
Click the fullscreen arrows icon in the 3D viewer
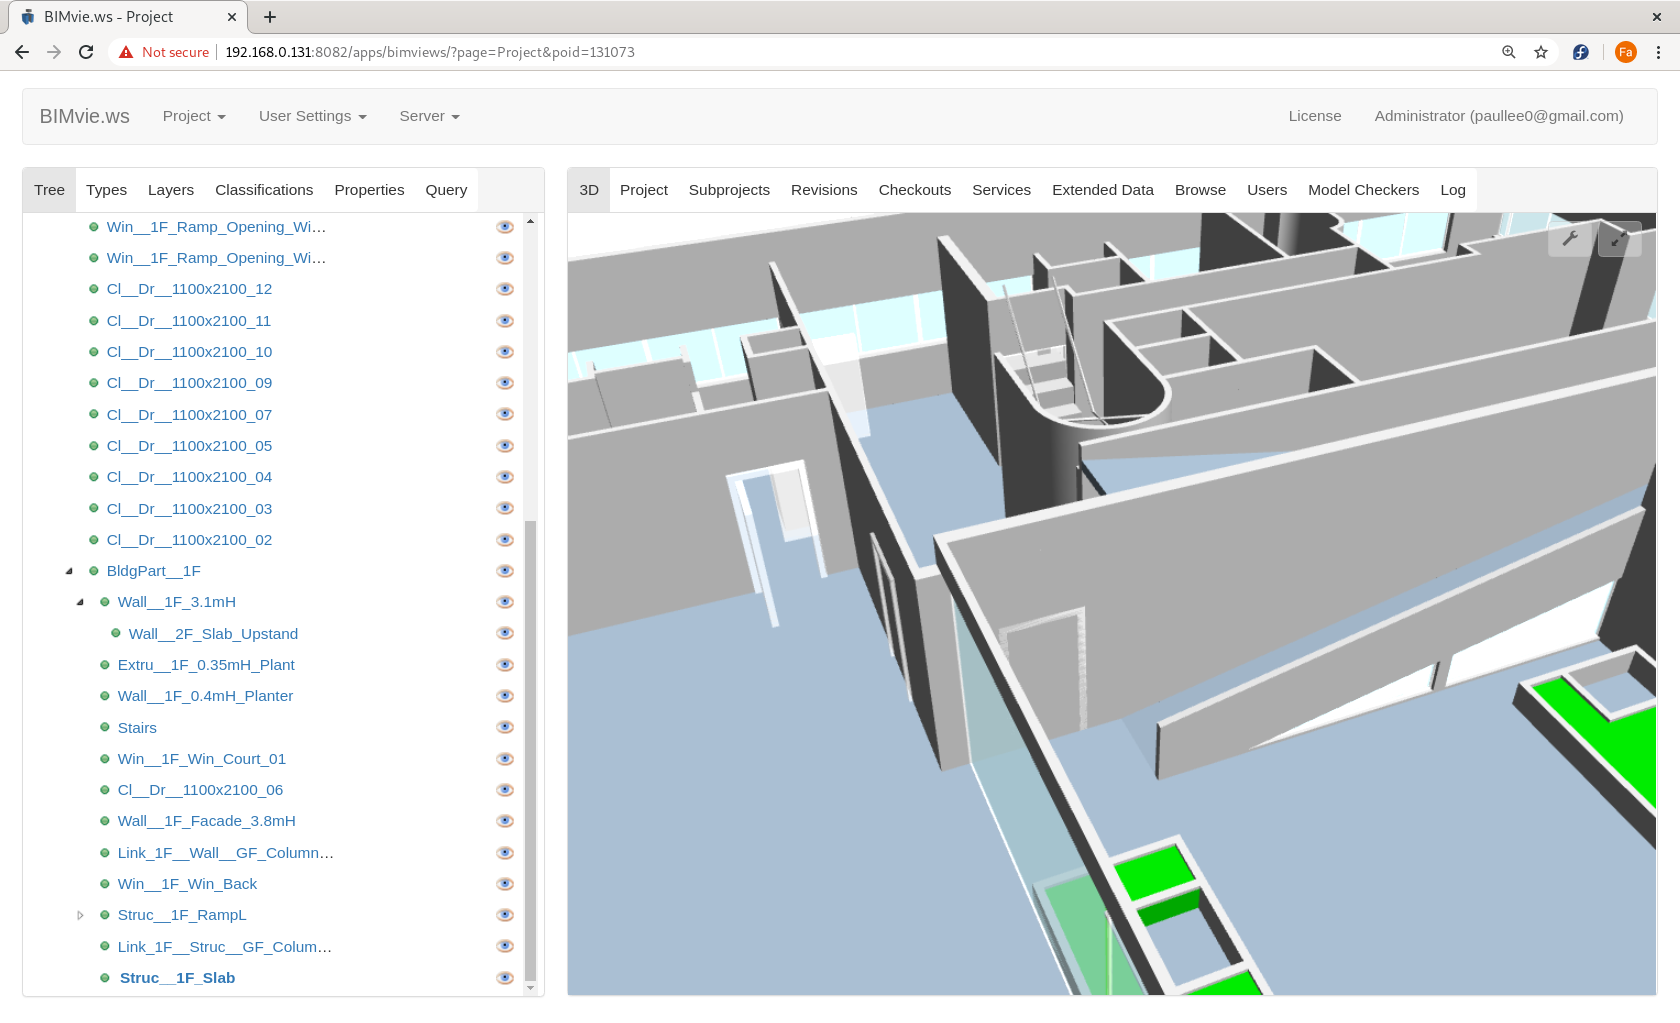pyautogui.click(x=1619, y=239)
